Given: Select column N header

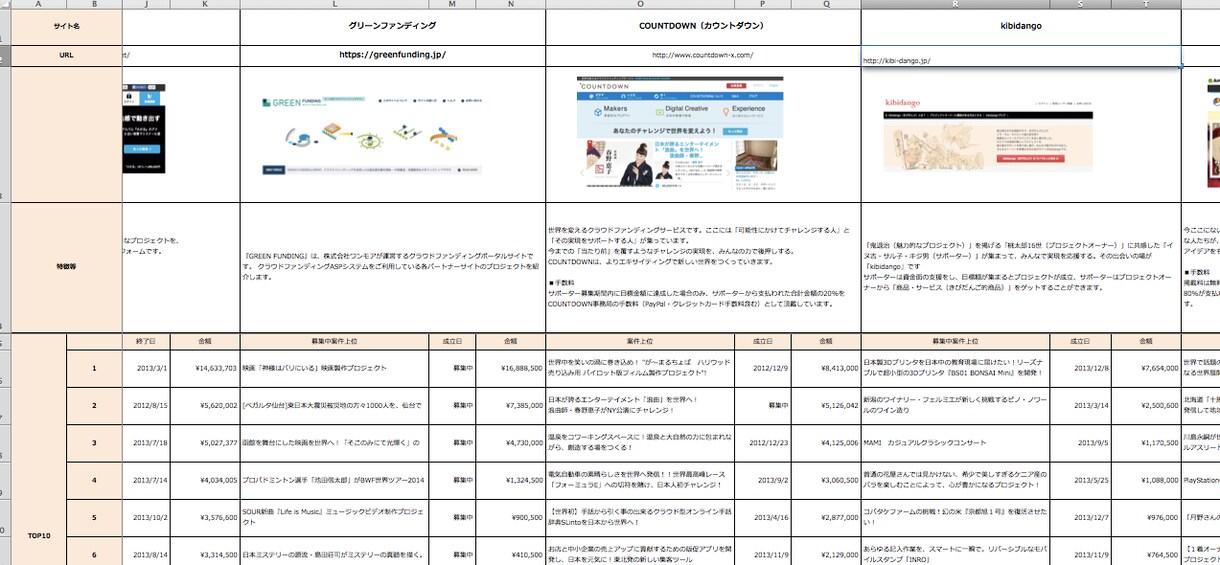Looking at the screenshot, I should click(511, 4).
